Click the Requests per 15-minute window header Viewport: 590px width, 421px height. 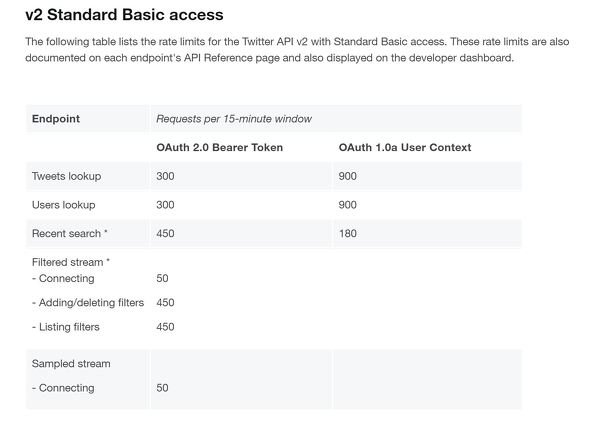[x=234, y=119]
